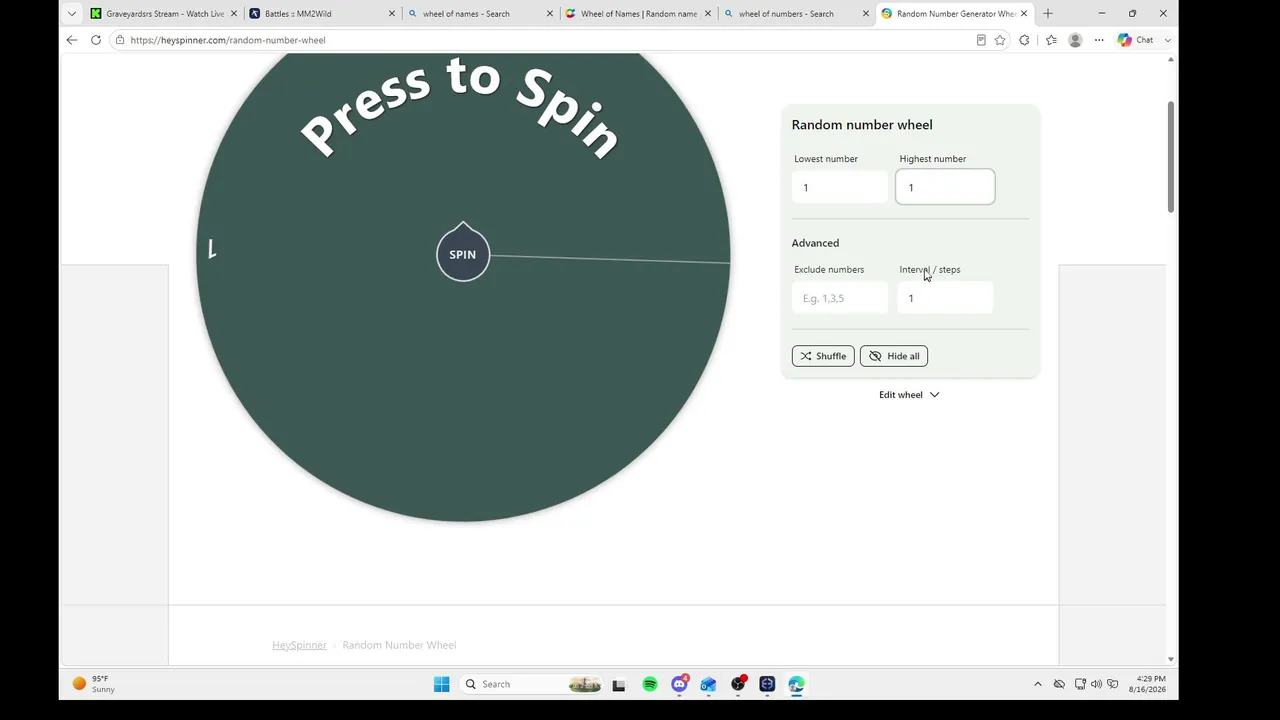Click the page vertical scrollbar thumb

pos(1171,156)
